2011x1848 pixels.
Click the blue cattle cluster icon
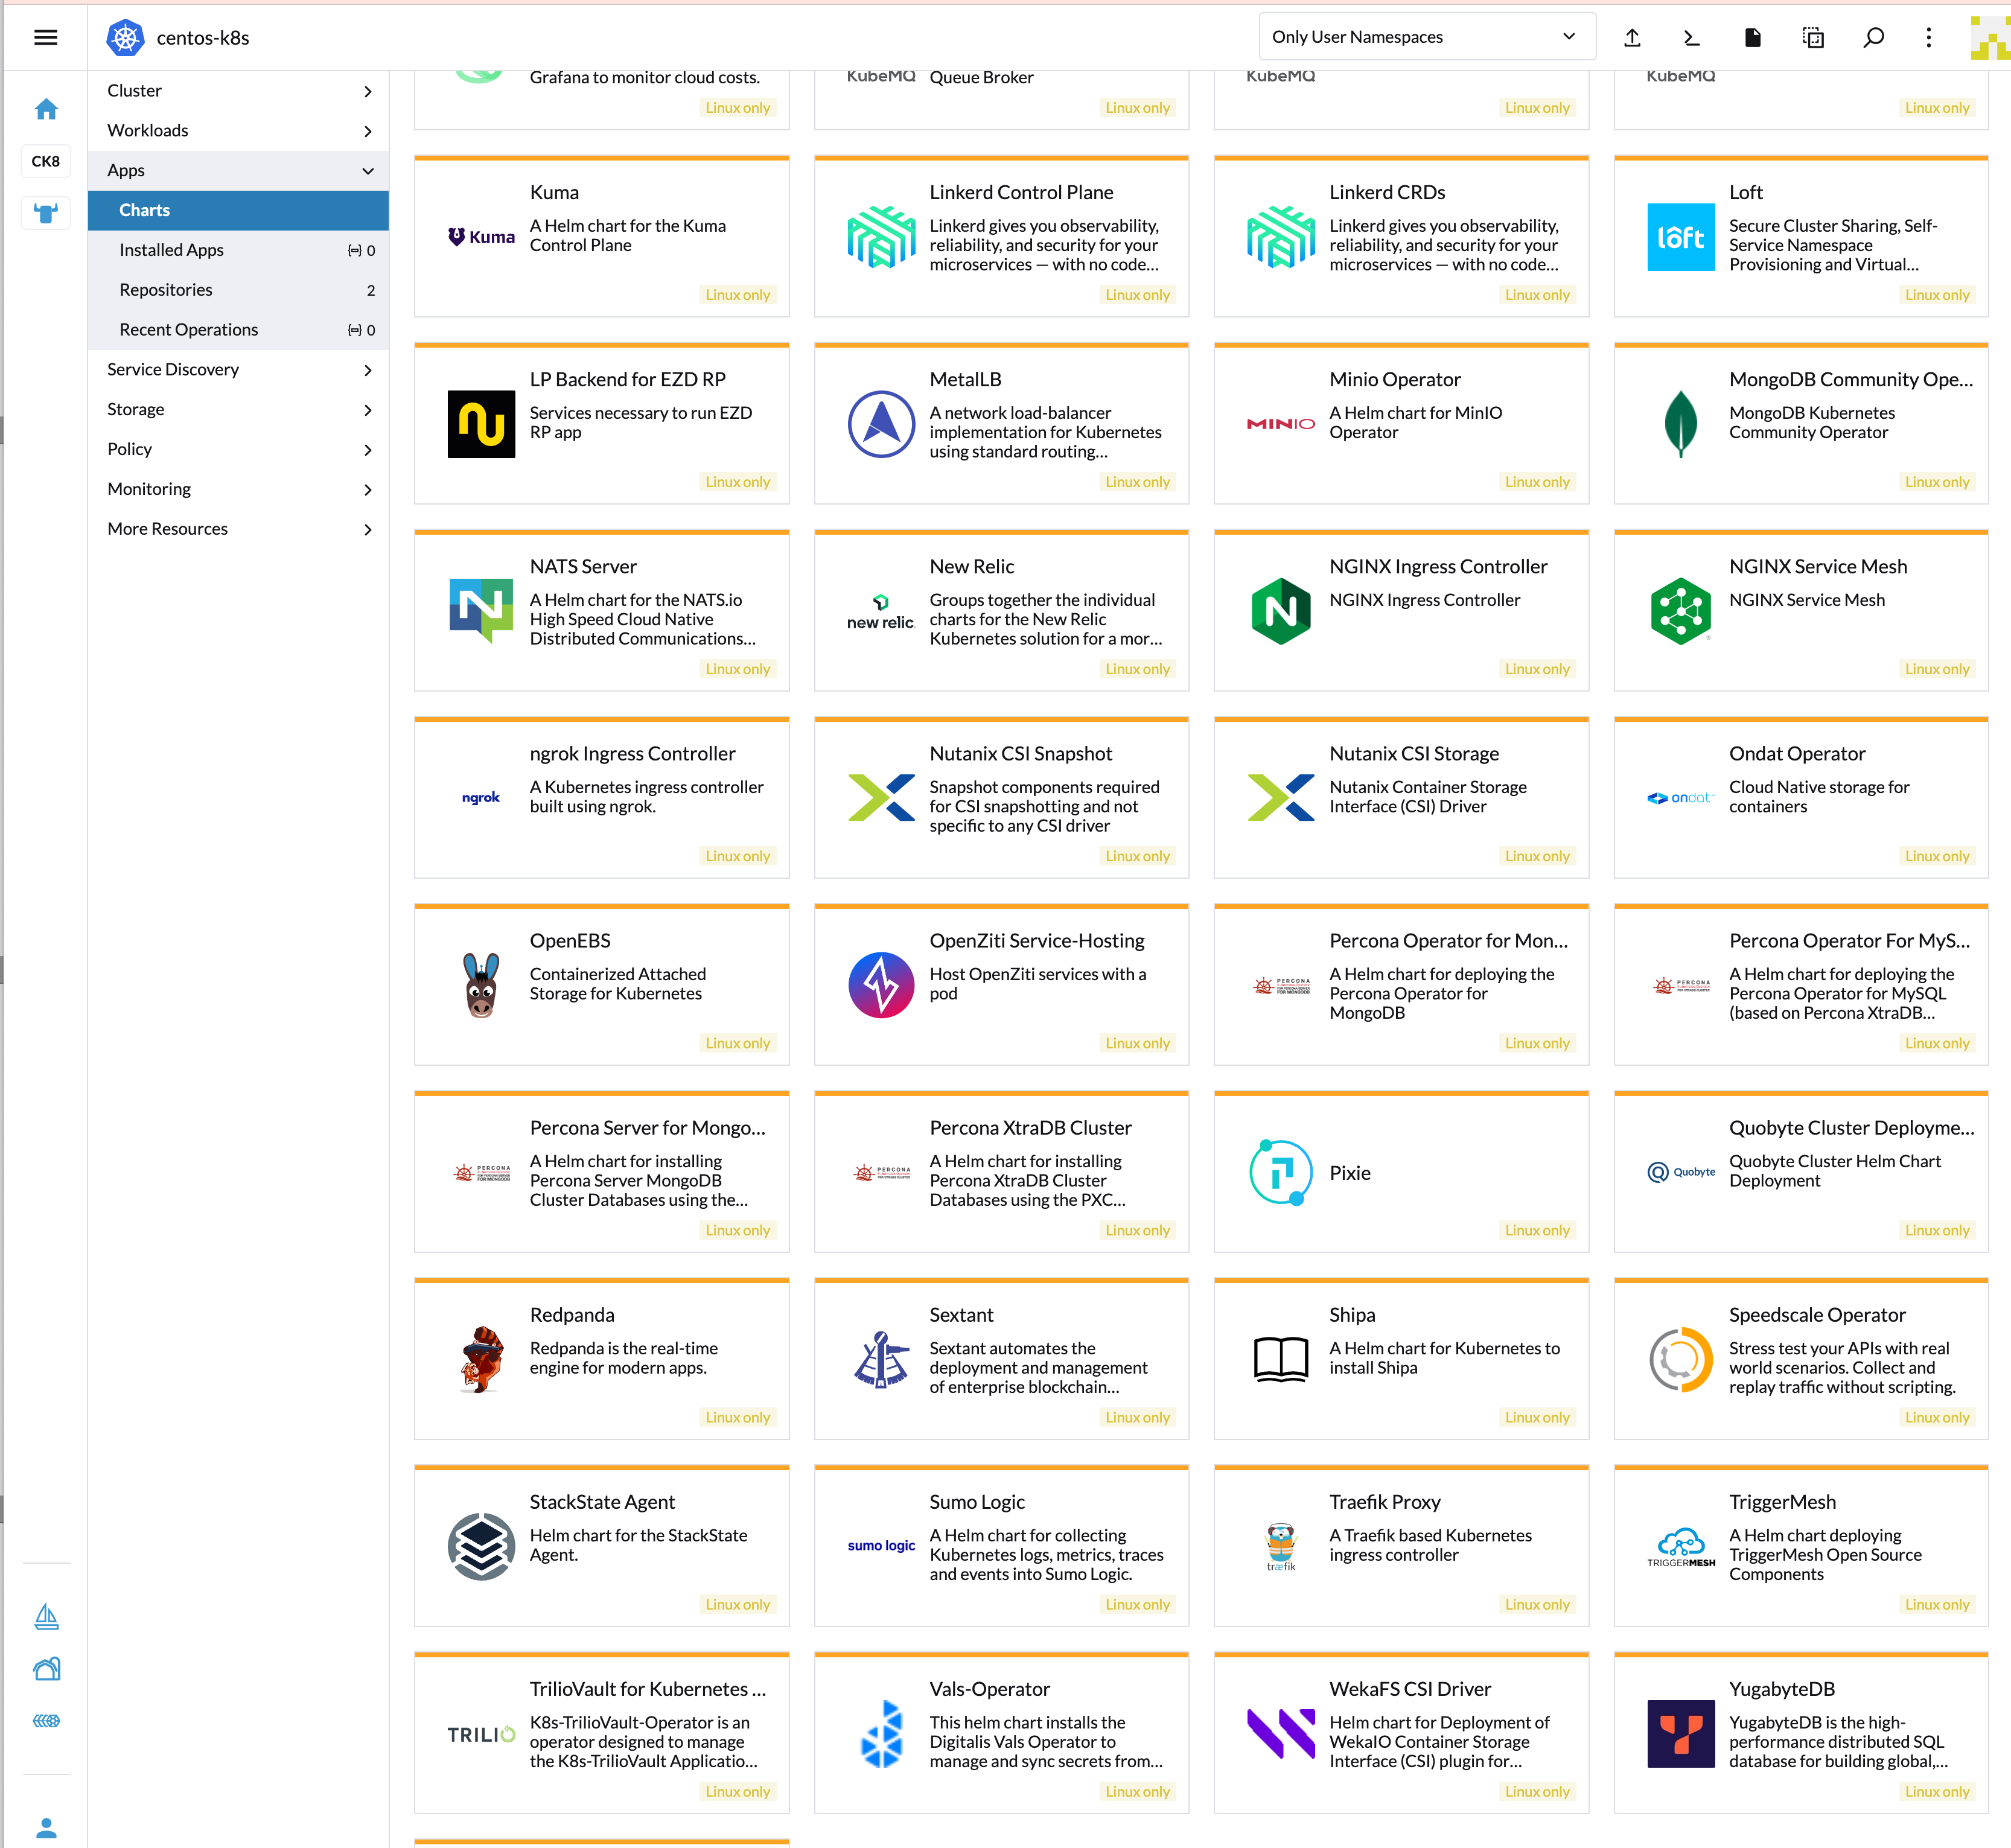coord(46,212)
